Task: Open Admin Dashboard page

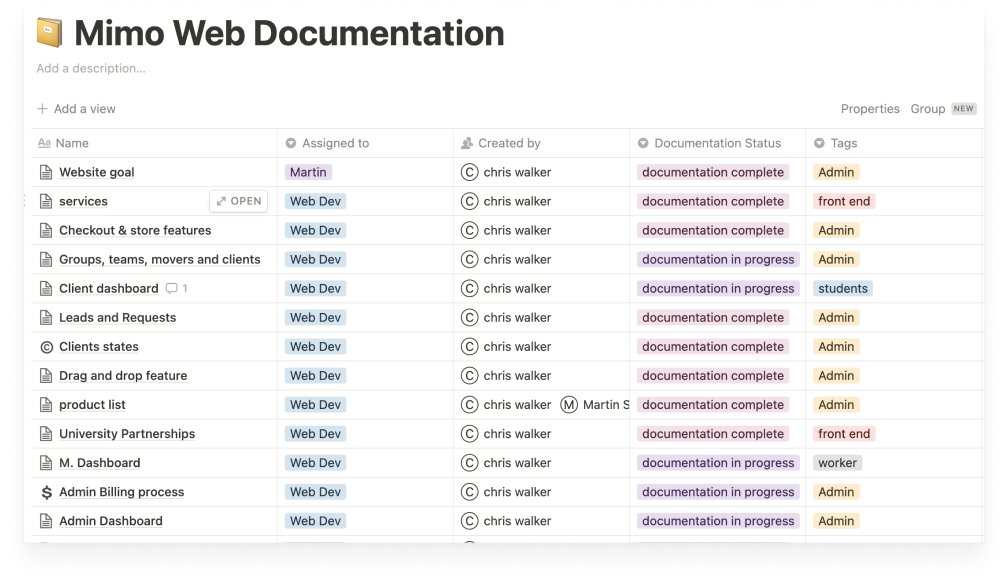Action: click(x=111, y=521)
